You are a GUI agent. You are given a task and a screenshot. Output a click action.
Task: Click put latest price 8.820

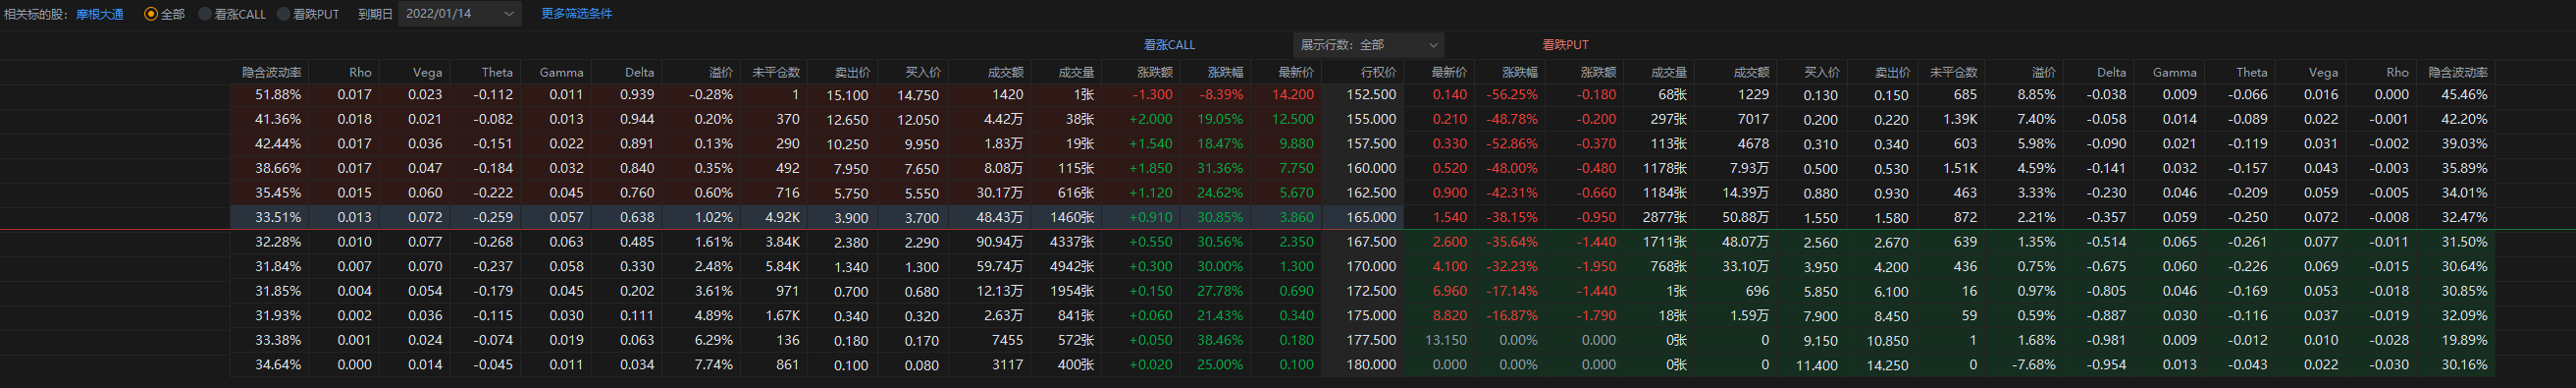tap(1450, 315)
